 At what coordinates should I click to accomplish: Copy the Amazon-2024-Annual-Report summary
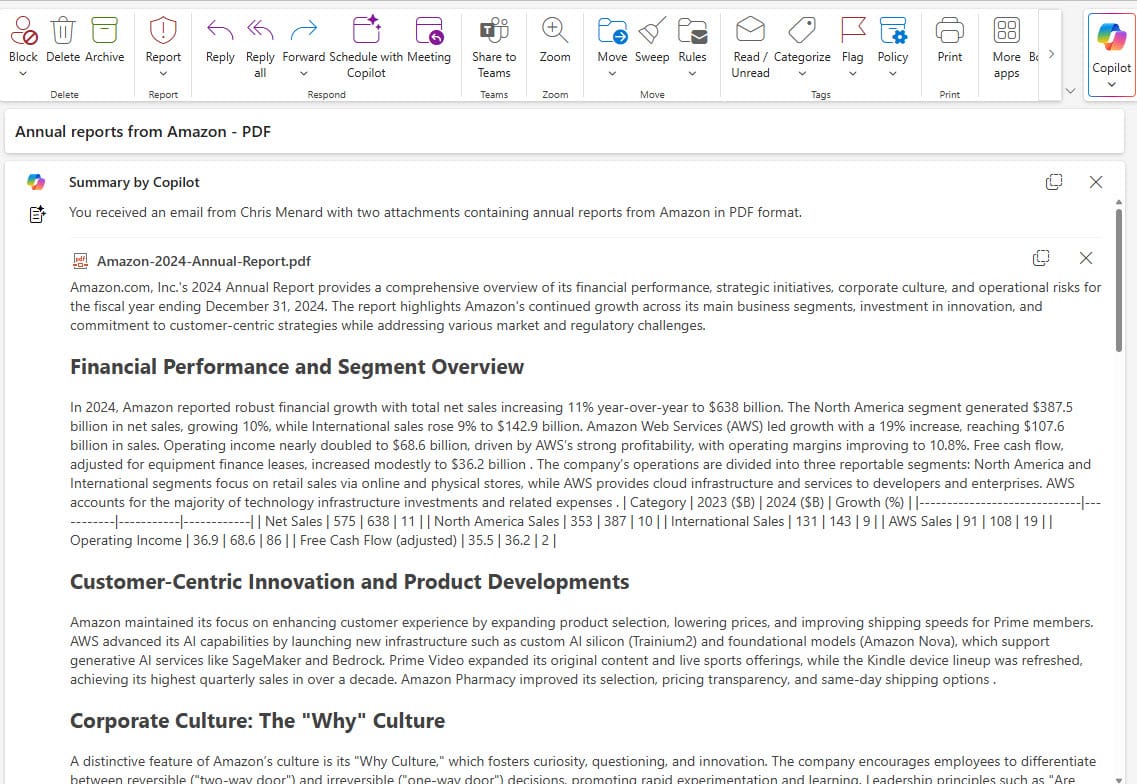(1041, 258)
